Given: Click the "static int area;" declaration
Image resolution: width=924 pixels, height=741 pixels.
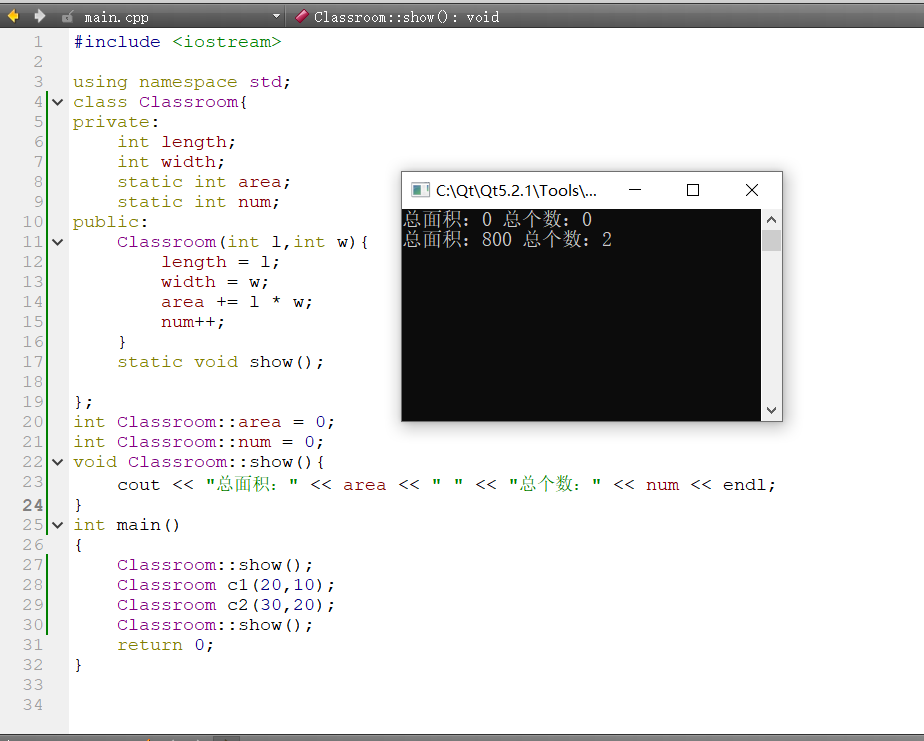Looking at the screenshot, I should 204,182.
